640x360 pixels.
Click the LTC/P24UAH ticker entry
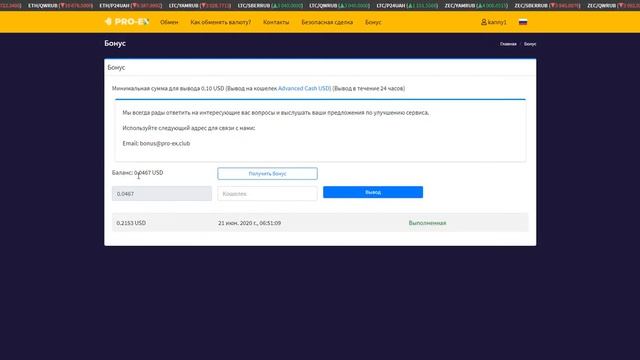pos(407,6)
